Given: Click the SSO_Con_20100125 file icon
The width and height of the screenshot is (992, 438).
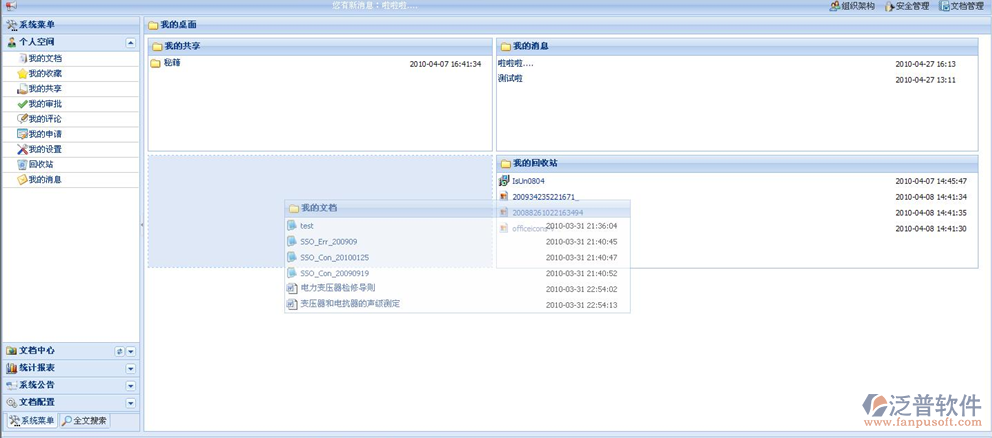Looking at the screenshot, I should coord(292,258).
